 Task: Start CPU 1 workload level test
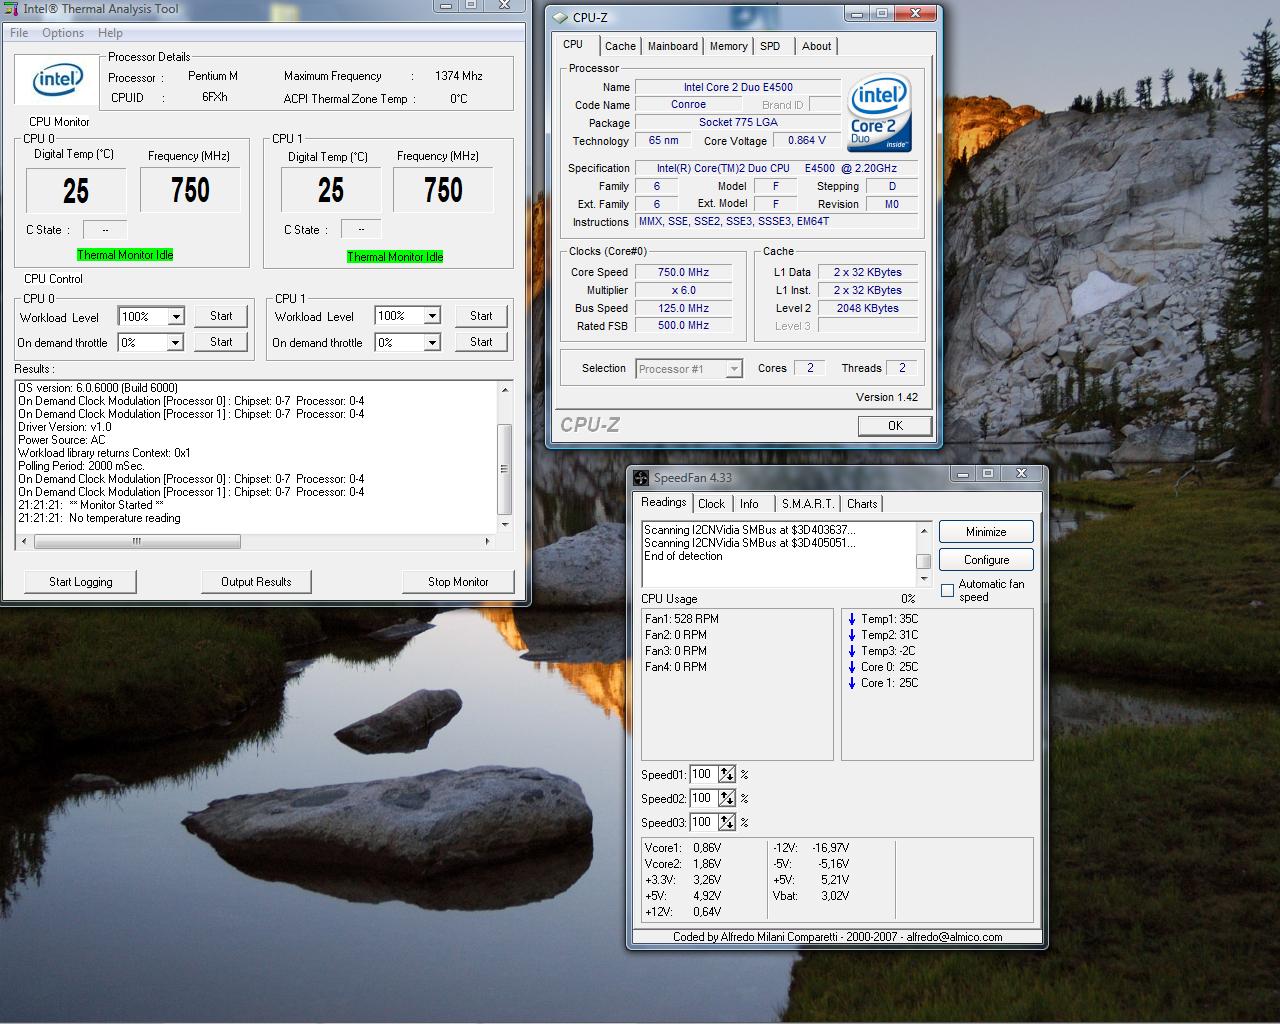[x=481, y=316]
